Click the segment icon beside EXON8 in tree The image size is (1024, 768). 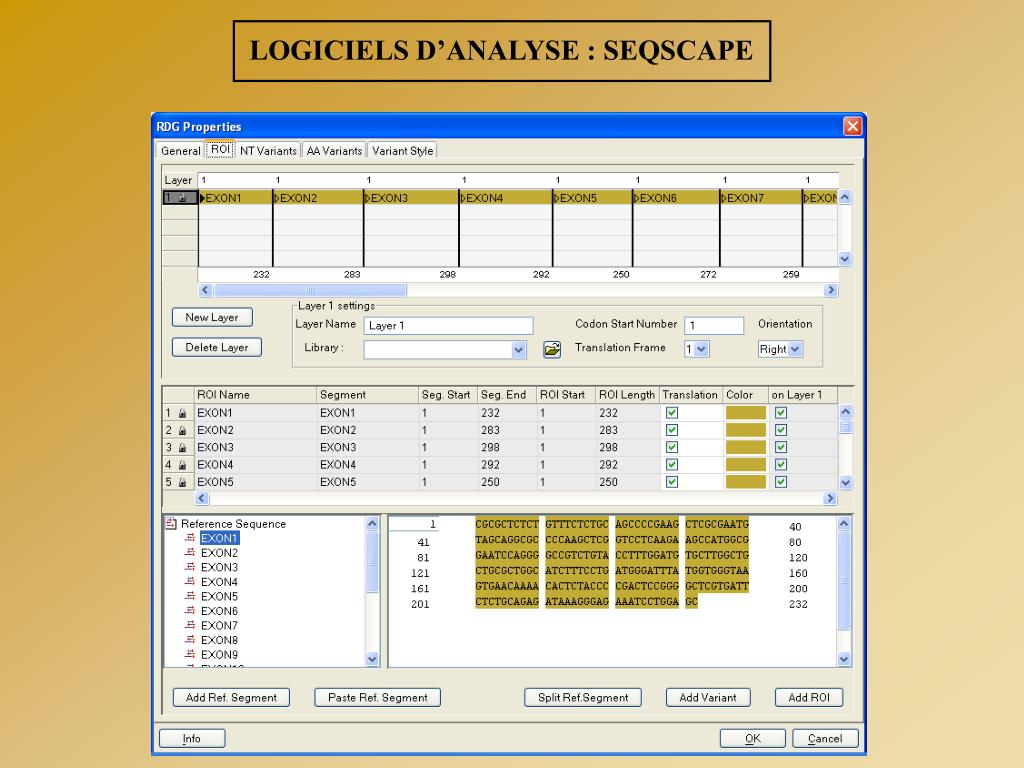tap(190, 639)
